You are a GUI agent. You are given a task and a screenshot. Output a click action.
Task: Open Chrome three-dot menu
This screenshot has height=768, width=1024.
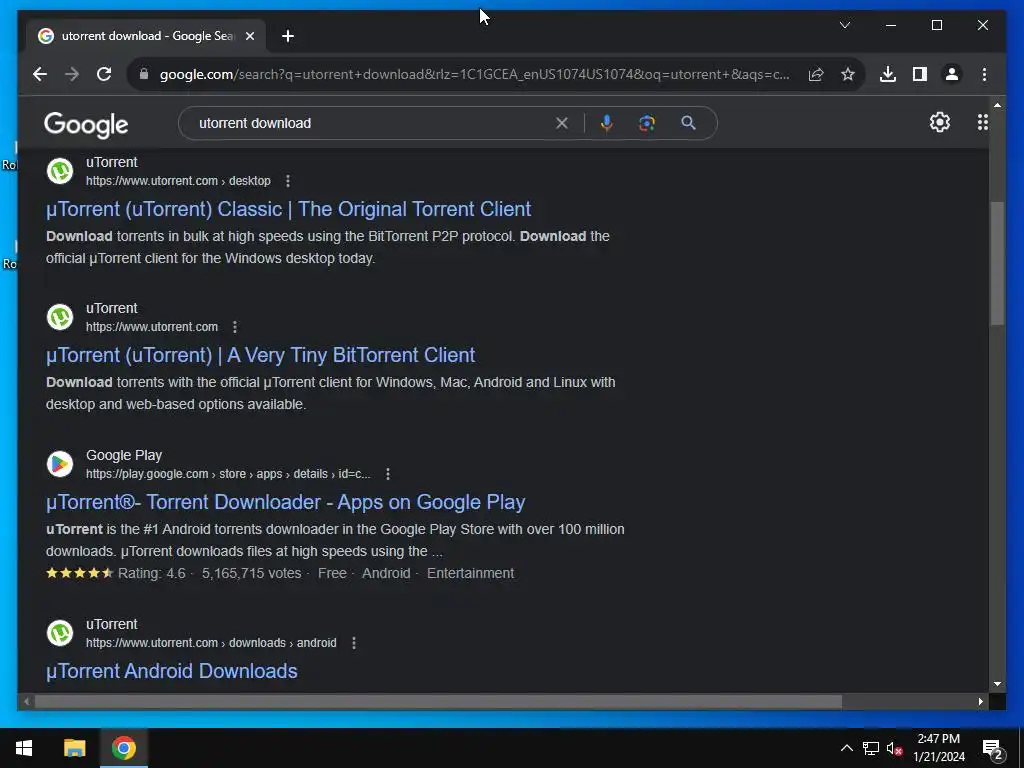[x=984, y=74]
